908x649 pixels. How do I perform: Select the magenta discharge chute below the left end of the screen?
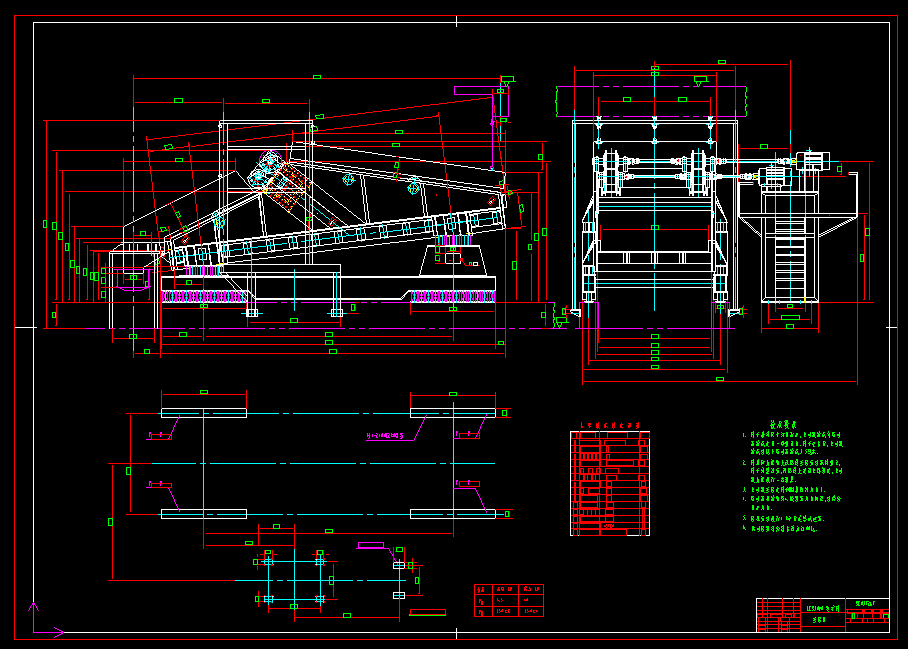[133, 278]
